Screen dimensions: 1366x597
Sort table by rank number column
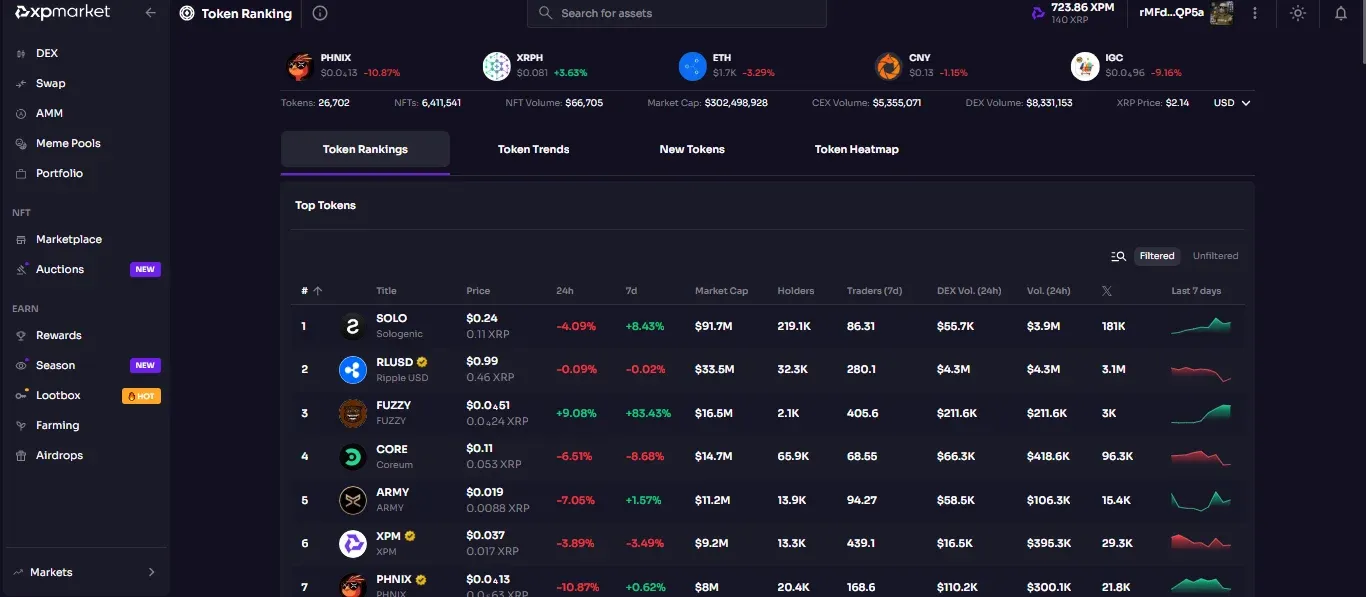pyautogui.click(x=311, y=291)
